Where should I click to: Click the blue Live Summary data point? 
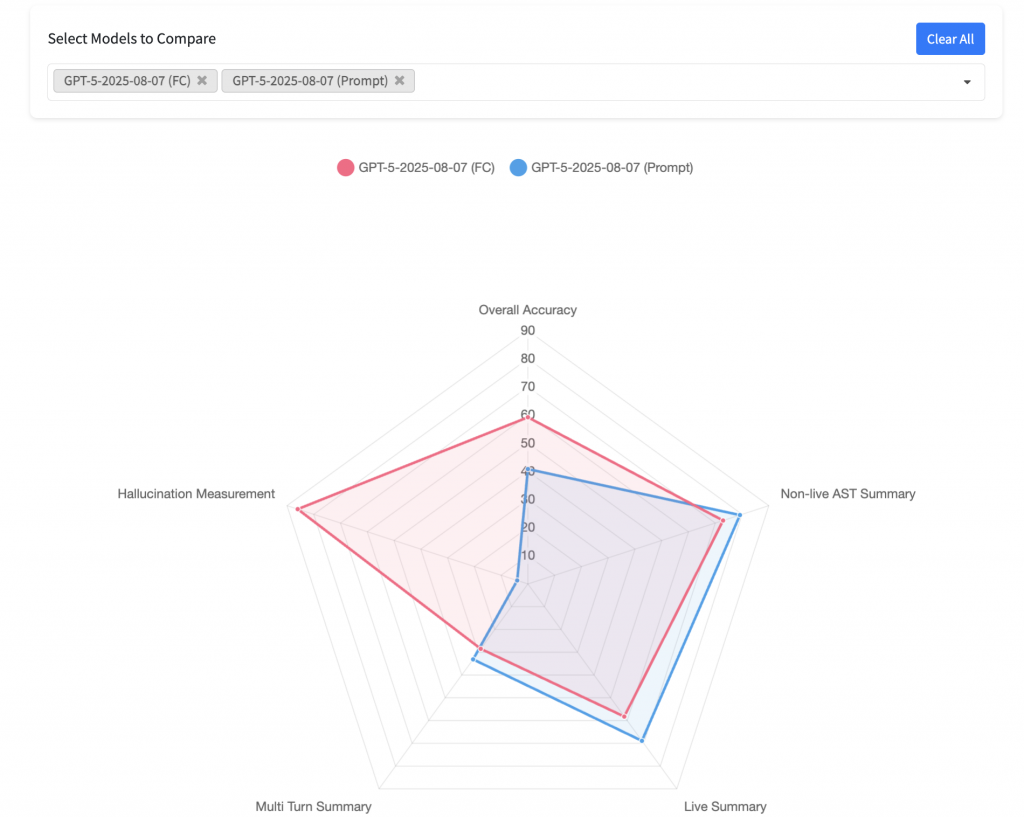coord(641,740)
